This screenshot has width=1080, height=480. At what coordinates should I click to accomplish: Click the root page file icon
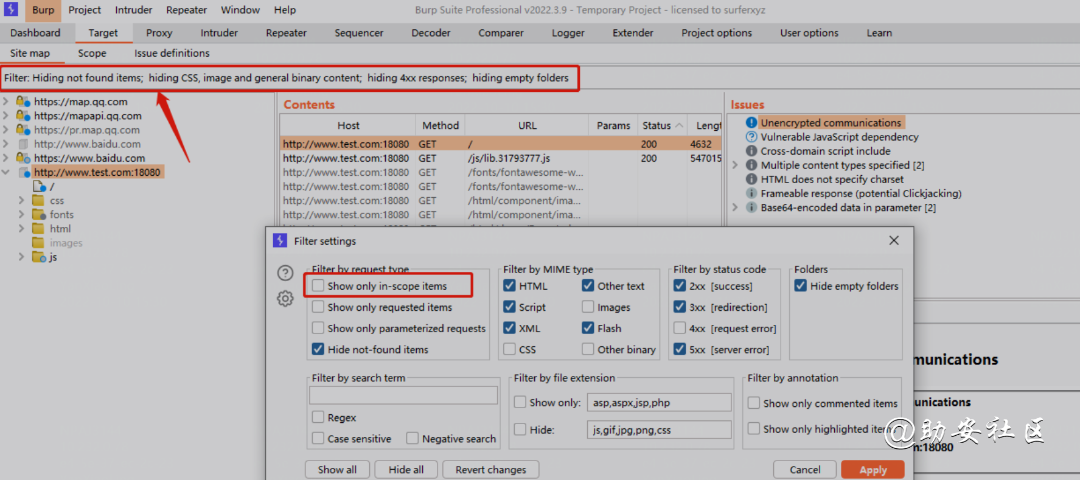39,186
